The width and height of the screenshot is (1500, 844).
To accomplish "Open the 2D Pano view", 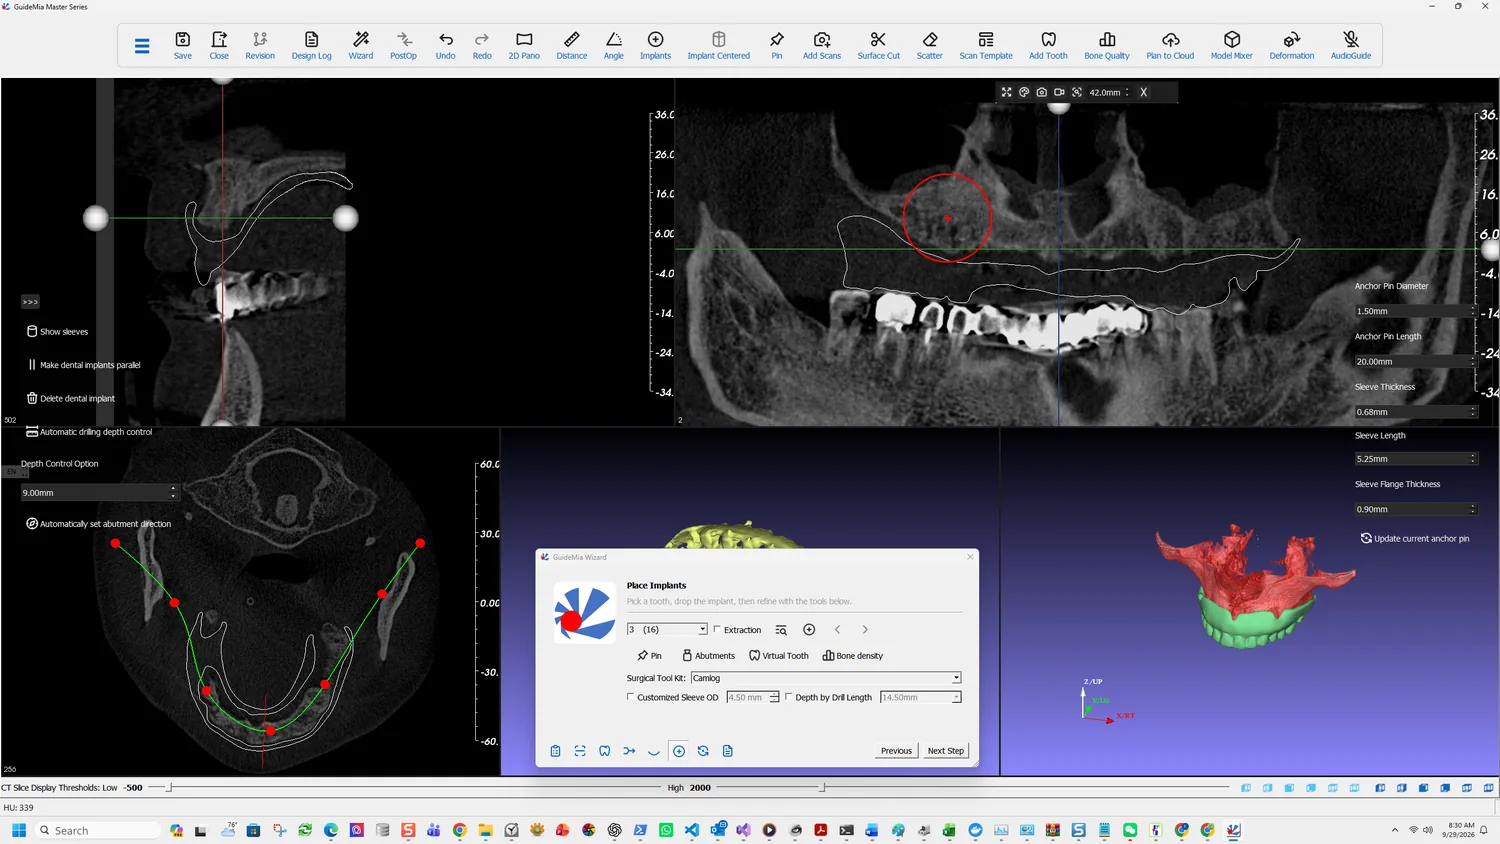I will 524,45.
